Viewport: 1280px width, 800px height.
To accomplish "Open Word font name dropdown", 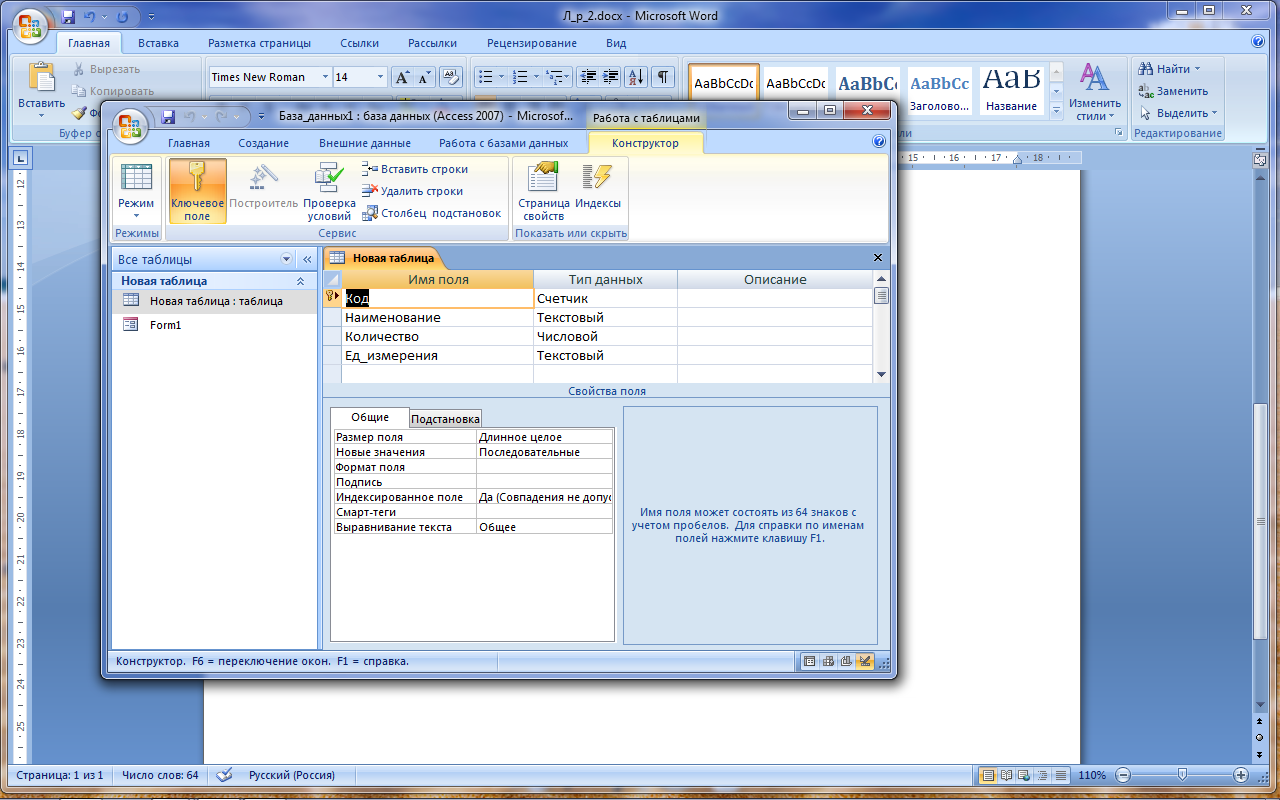I will 326,77.
